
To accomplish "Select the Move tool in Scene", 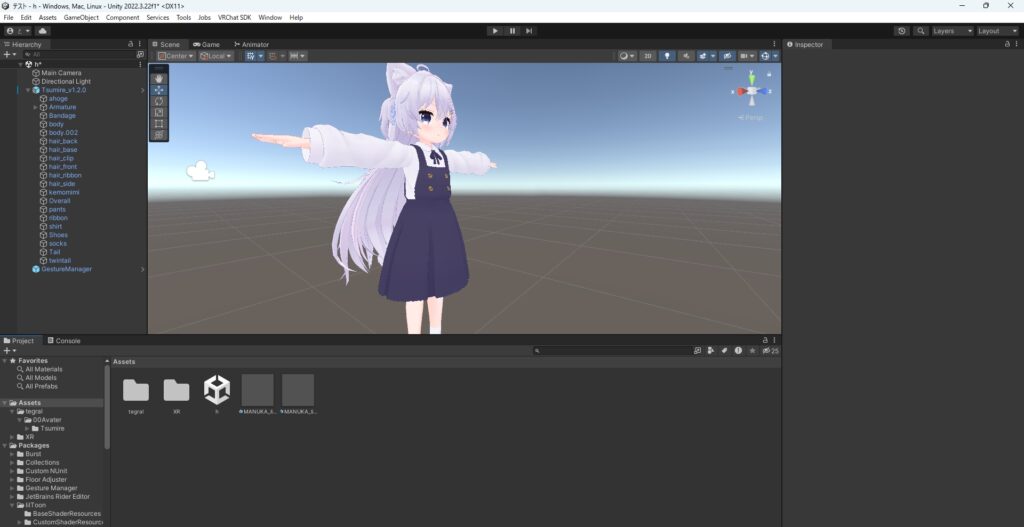I will pos(159,90).
